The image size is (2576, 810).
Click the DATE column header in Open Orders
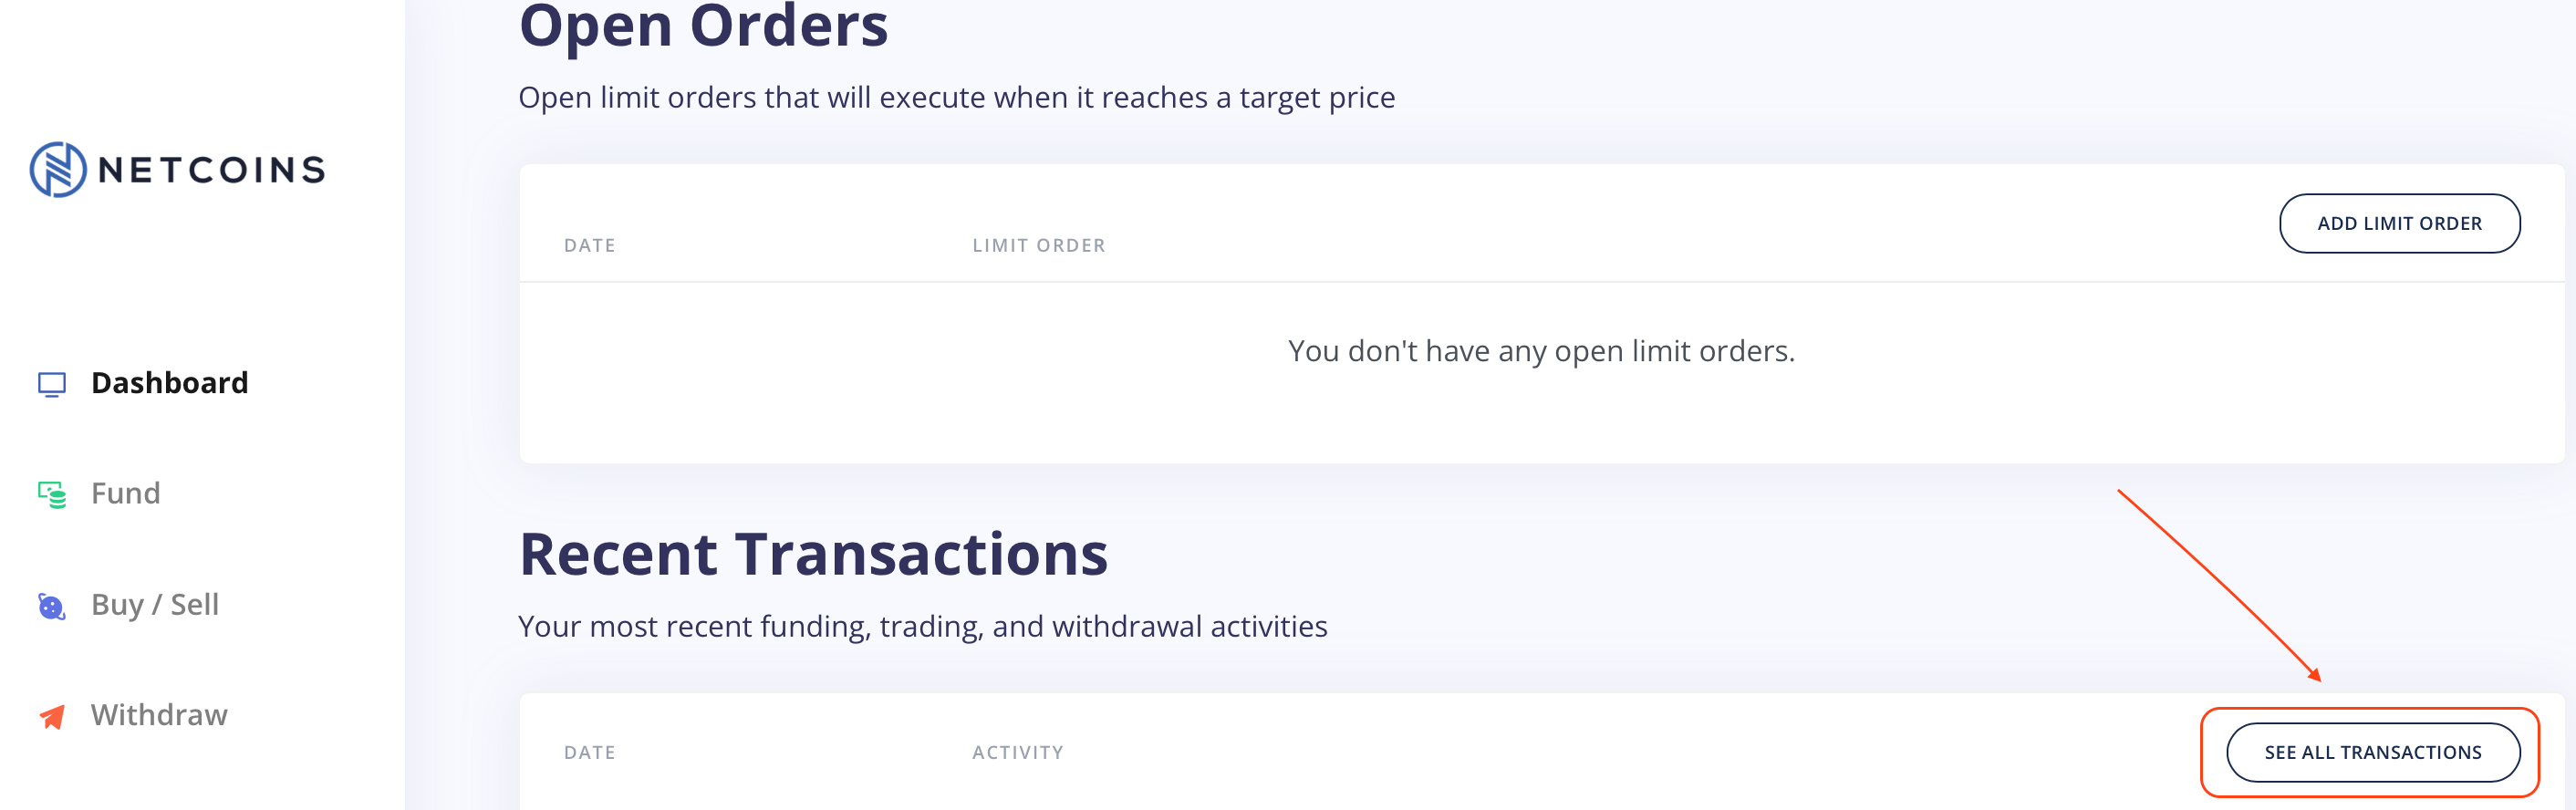tap(590, 245)
